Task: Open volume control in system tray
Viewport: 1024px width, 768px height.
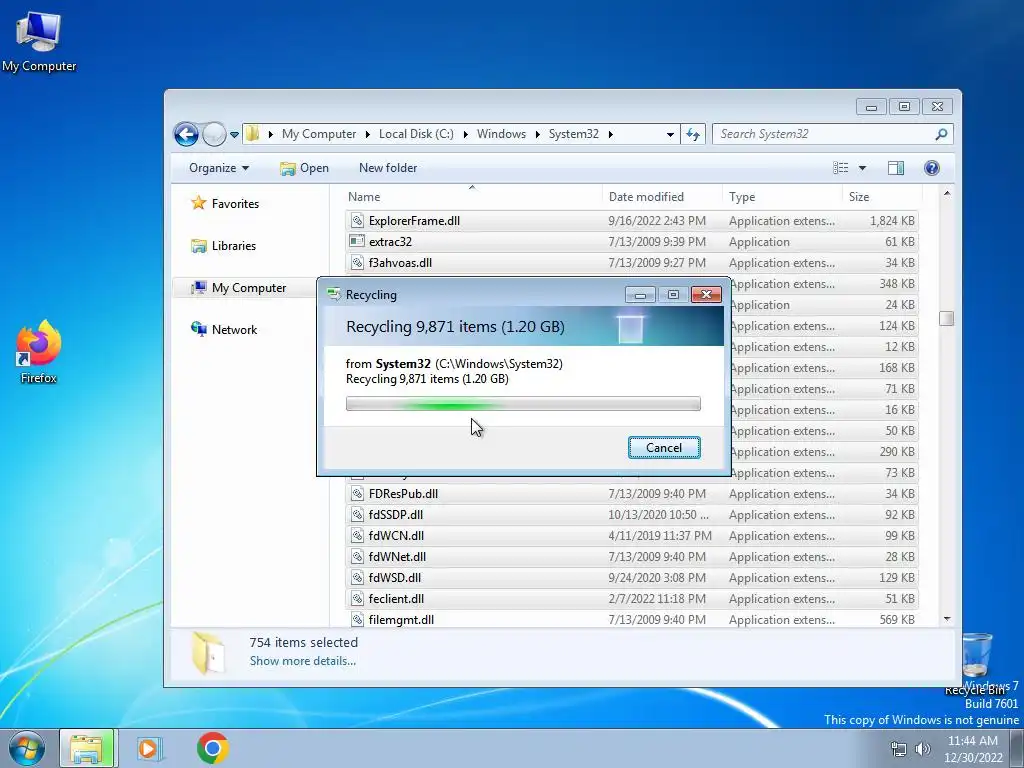Action: click(923, 749)
